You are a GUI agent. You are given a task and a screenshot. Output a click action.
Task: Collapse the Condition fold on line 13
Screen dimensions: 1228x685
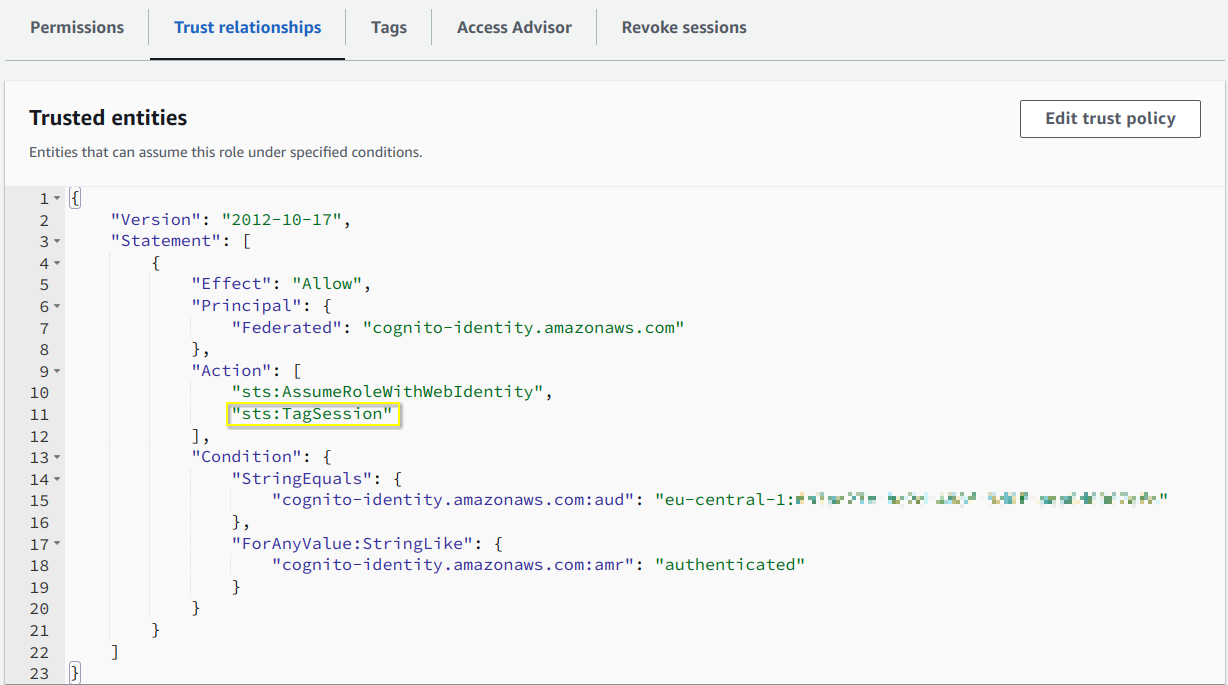tap(57, 458)
